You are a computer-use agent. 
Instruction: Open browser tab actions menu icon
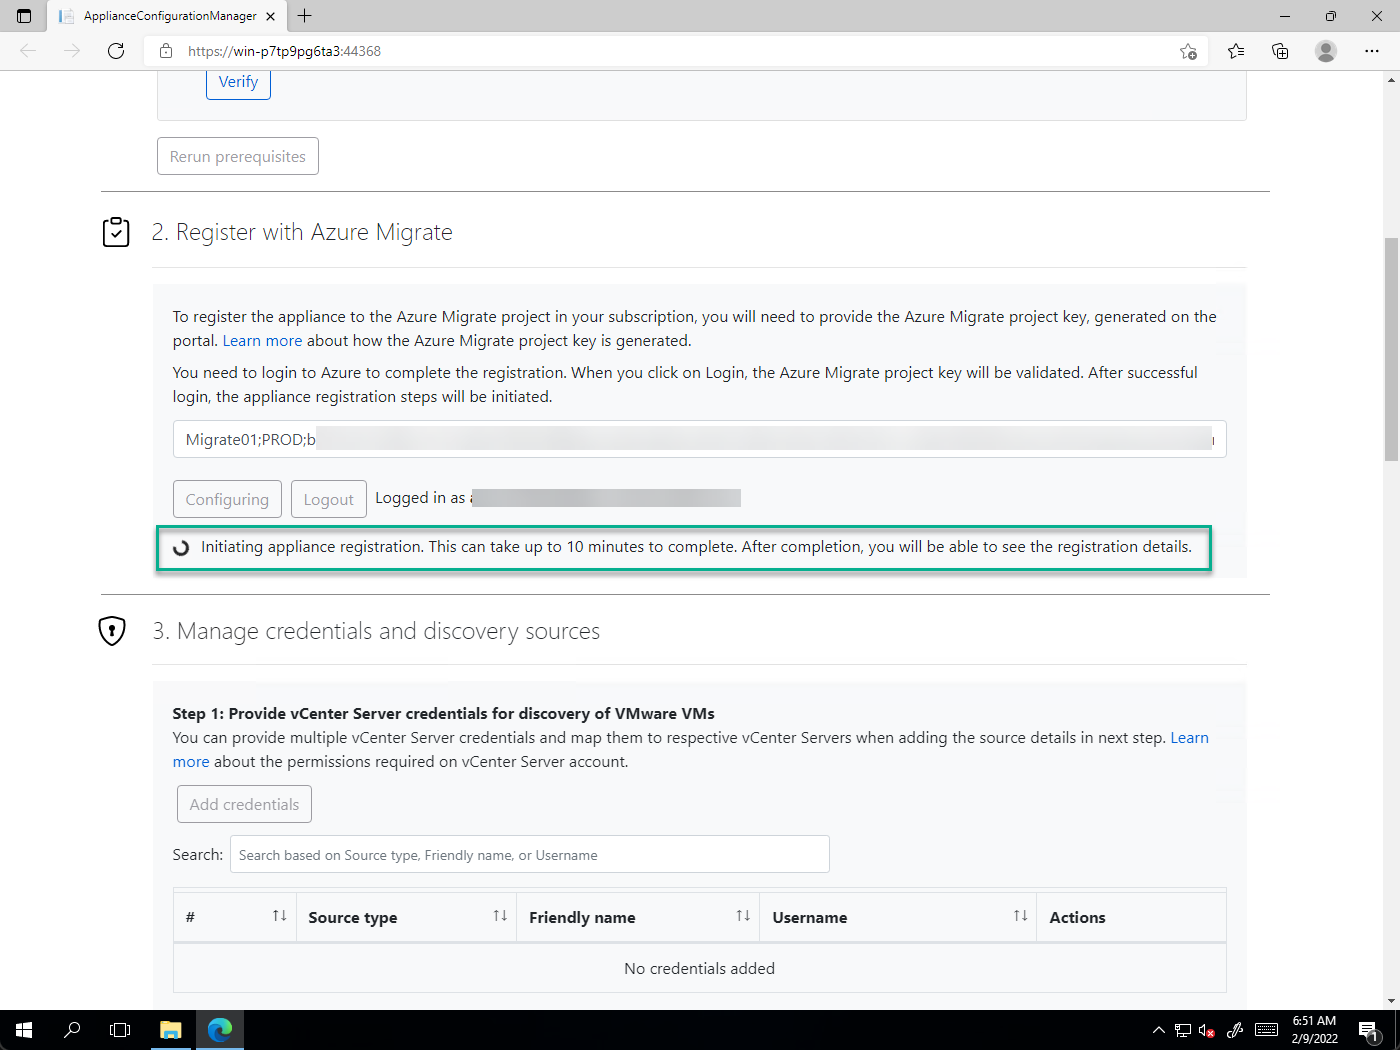click(x=24, y=16)
